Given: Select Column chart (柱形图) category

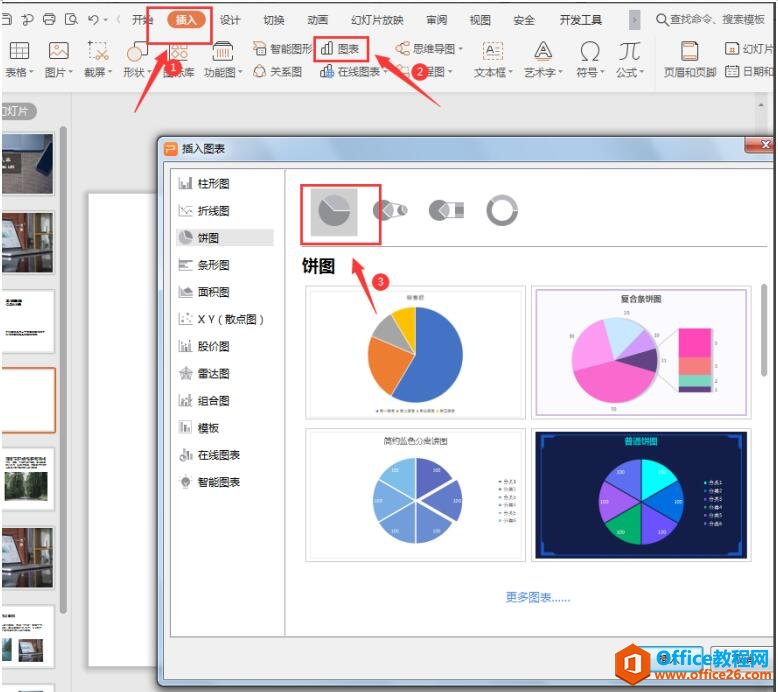Looking at the screenshot, I should pos(224,184).
